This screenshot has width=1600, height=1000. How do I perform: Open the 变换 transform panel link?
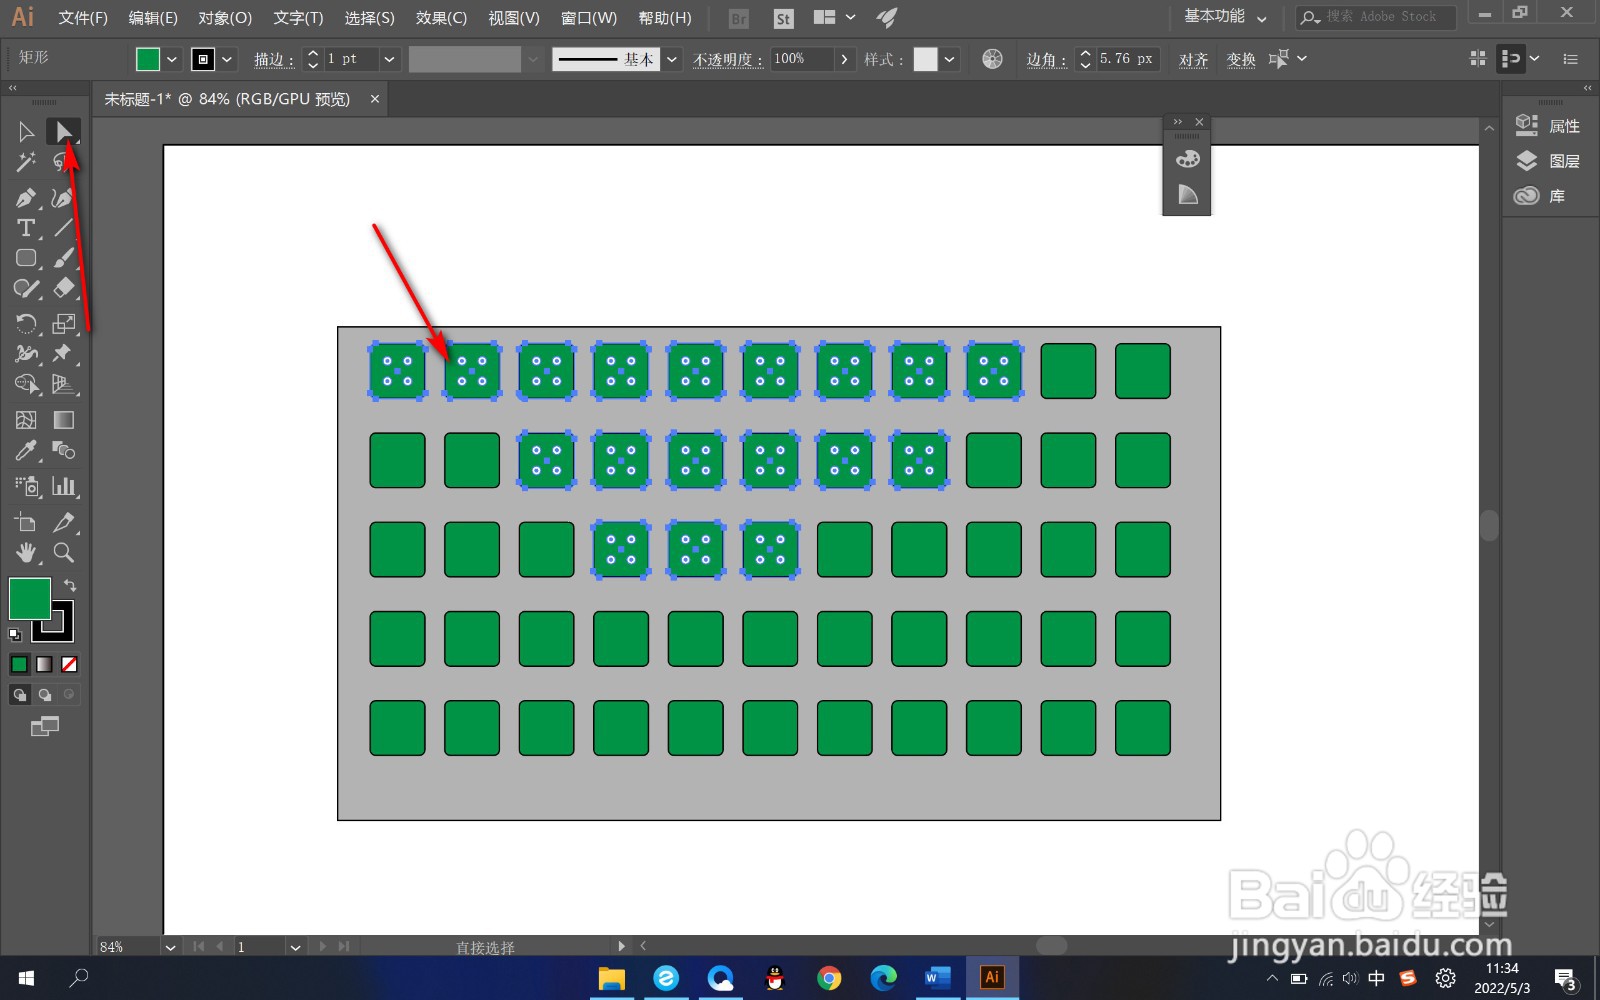tap(1241, 60)
